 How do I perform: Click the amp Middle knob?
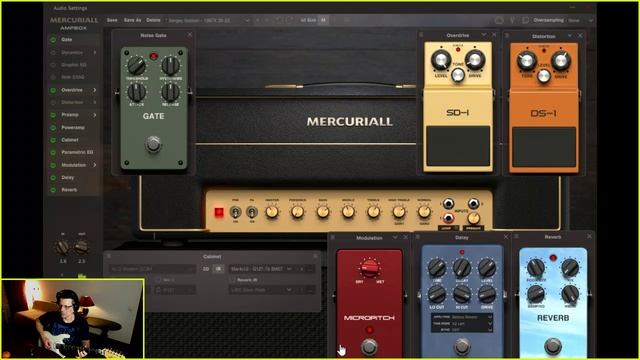[348, 212]
